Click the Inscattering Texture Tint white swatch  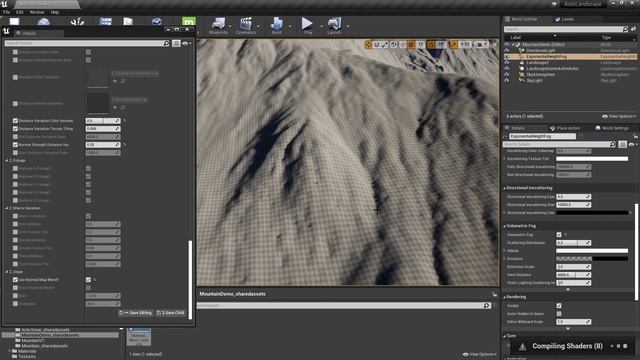592,159
